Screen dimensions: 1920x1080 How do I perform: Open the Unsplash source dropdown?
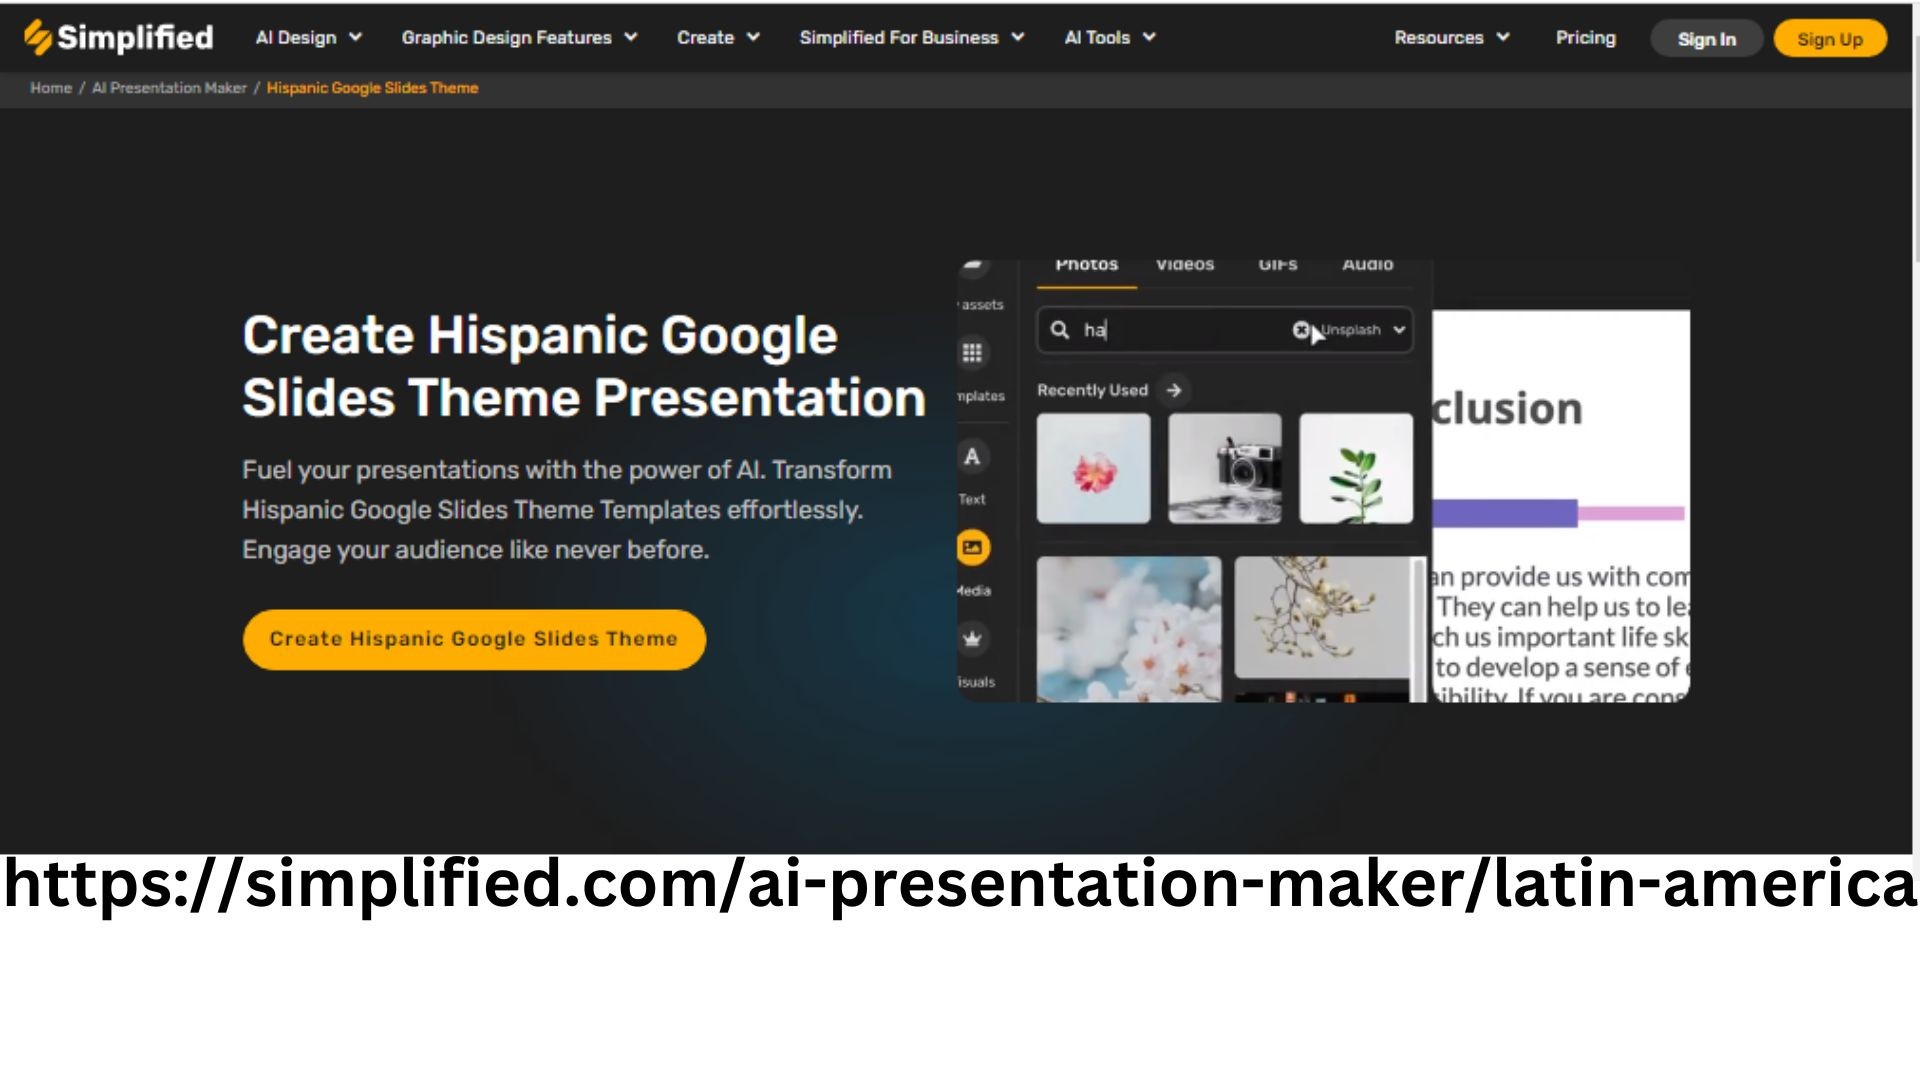pyautogui.click(x=1364, y=330)
